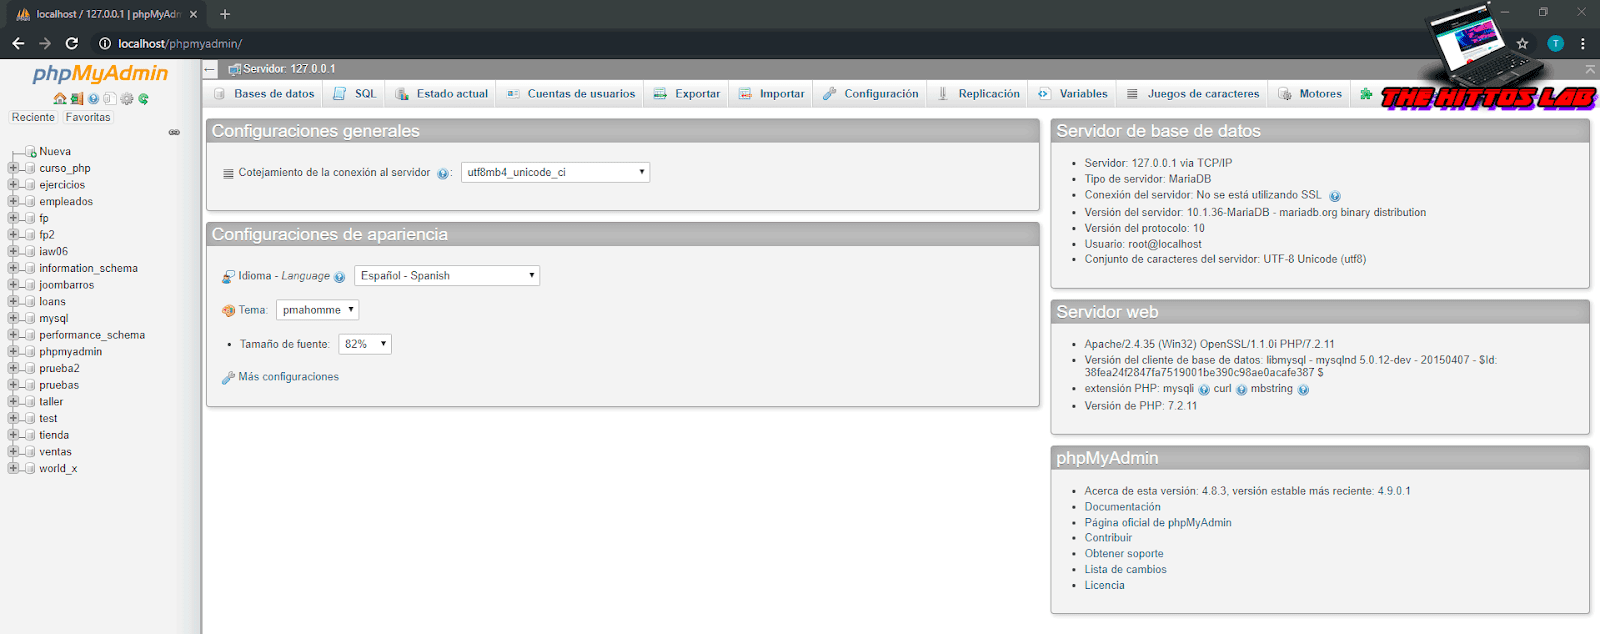Open the Cotejamiento utf8mb4_unicode_ci dropdown
The image size is (1600, 634).
click(555, 172)
